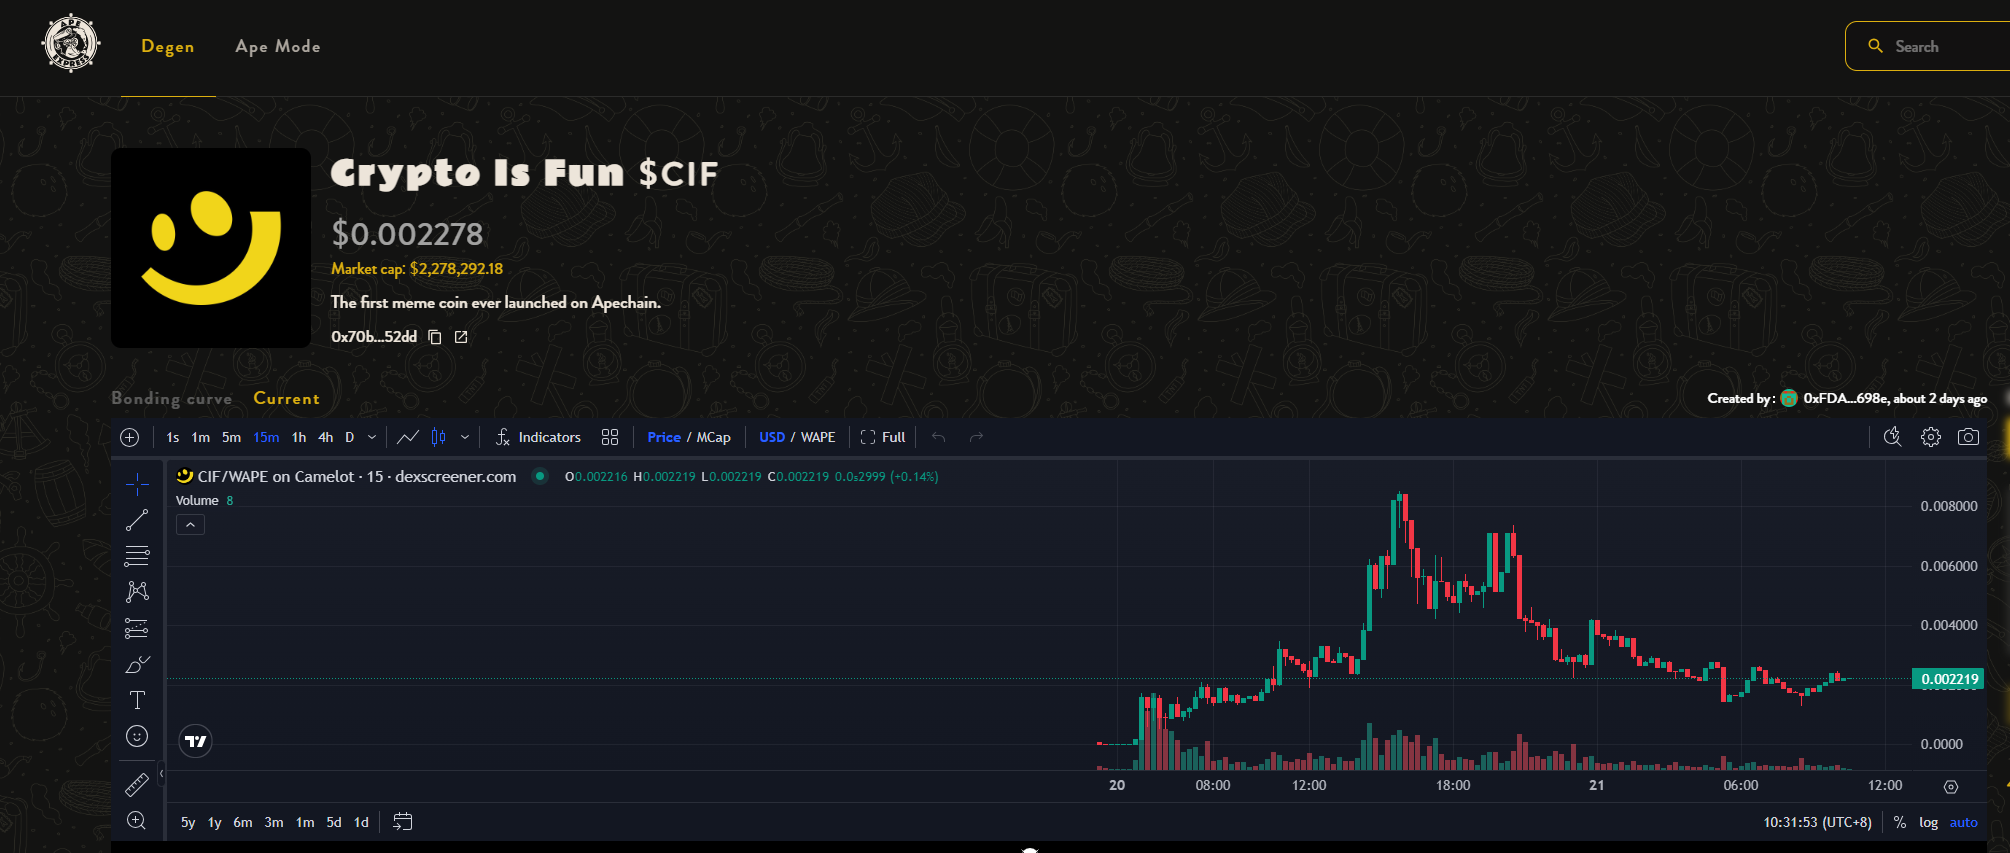Set the chart range to 5d
Screen dimensions: 2010x853
(x=334, y=822)
